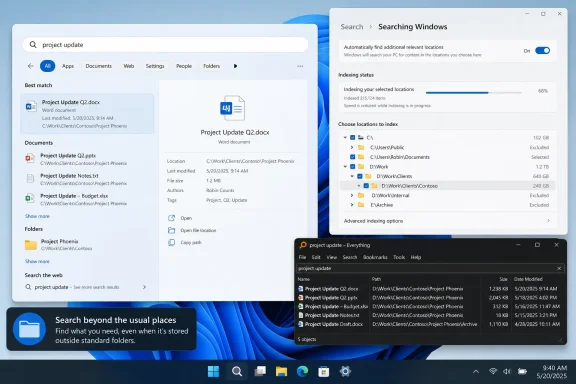Uncheck the D:\Work checkbox
Screen dimensions: 576x384
click(353, 166)
